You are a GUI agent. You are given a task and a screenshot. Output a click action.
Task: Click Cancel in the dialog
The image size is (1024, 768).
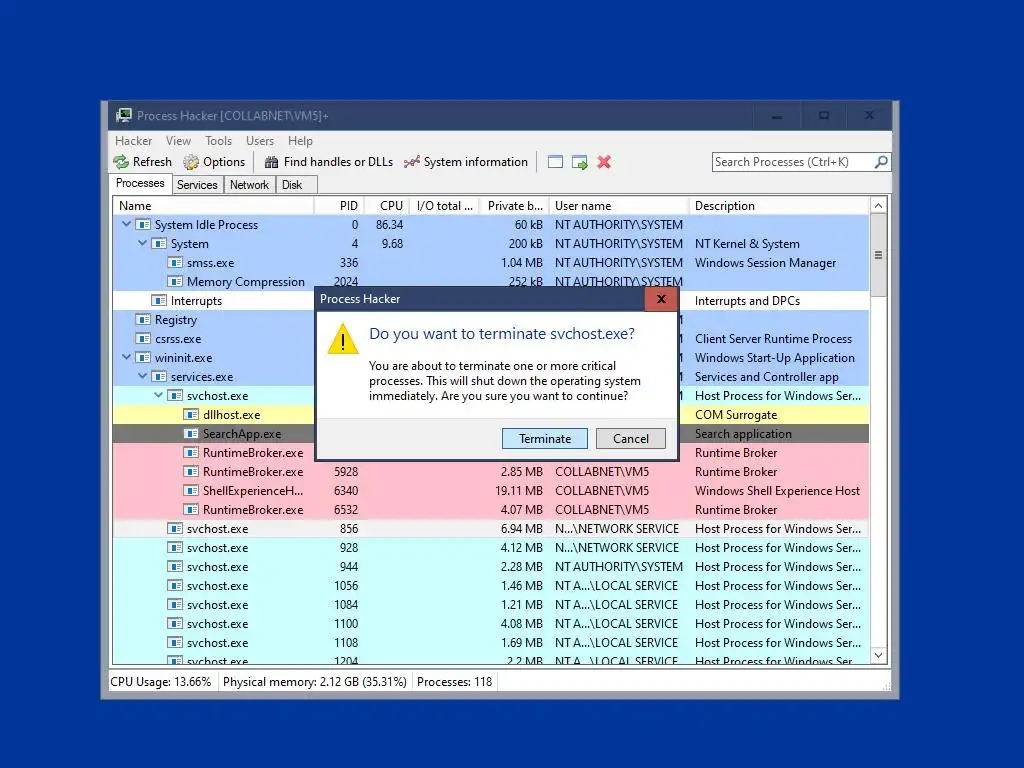click(631, 439)
